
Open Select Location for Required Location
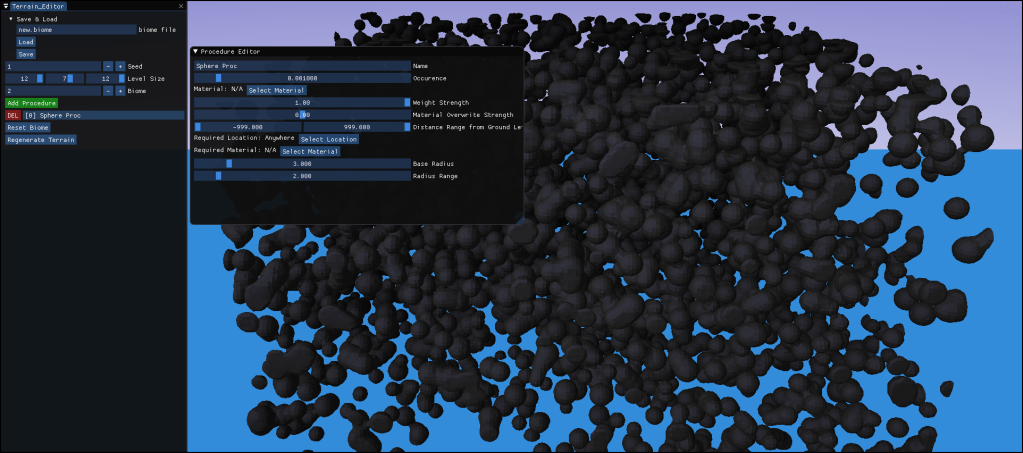[328, 139]
